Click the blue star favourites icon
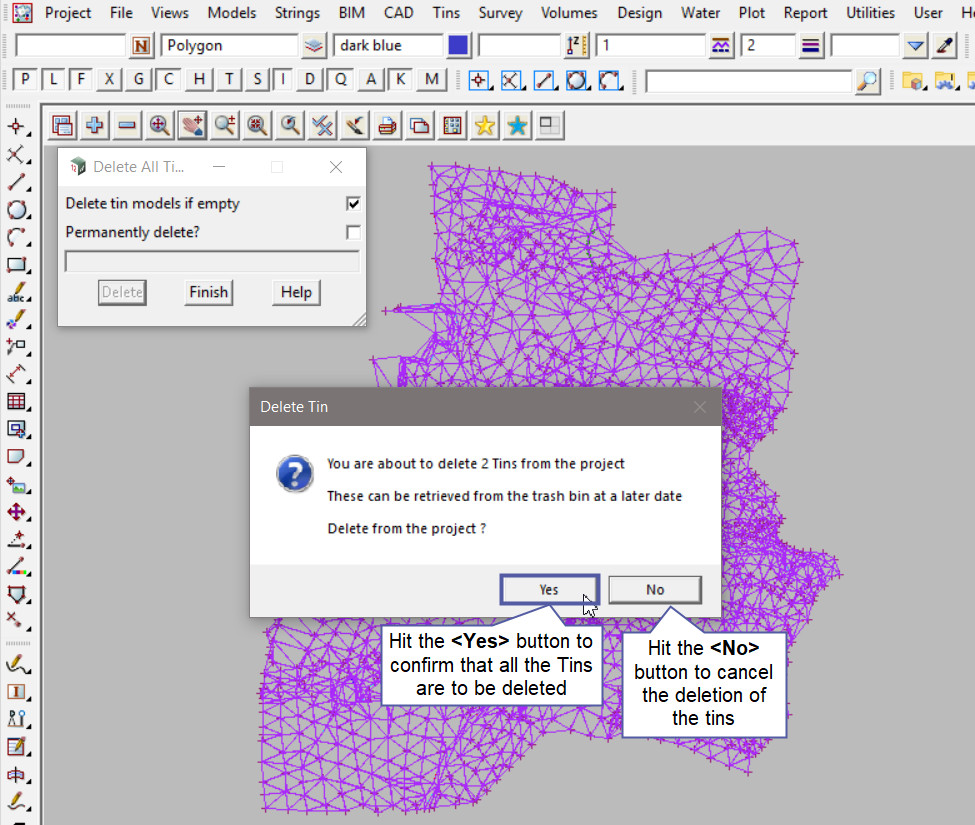975x825 pixels. click(517, 126)
